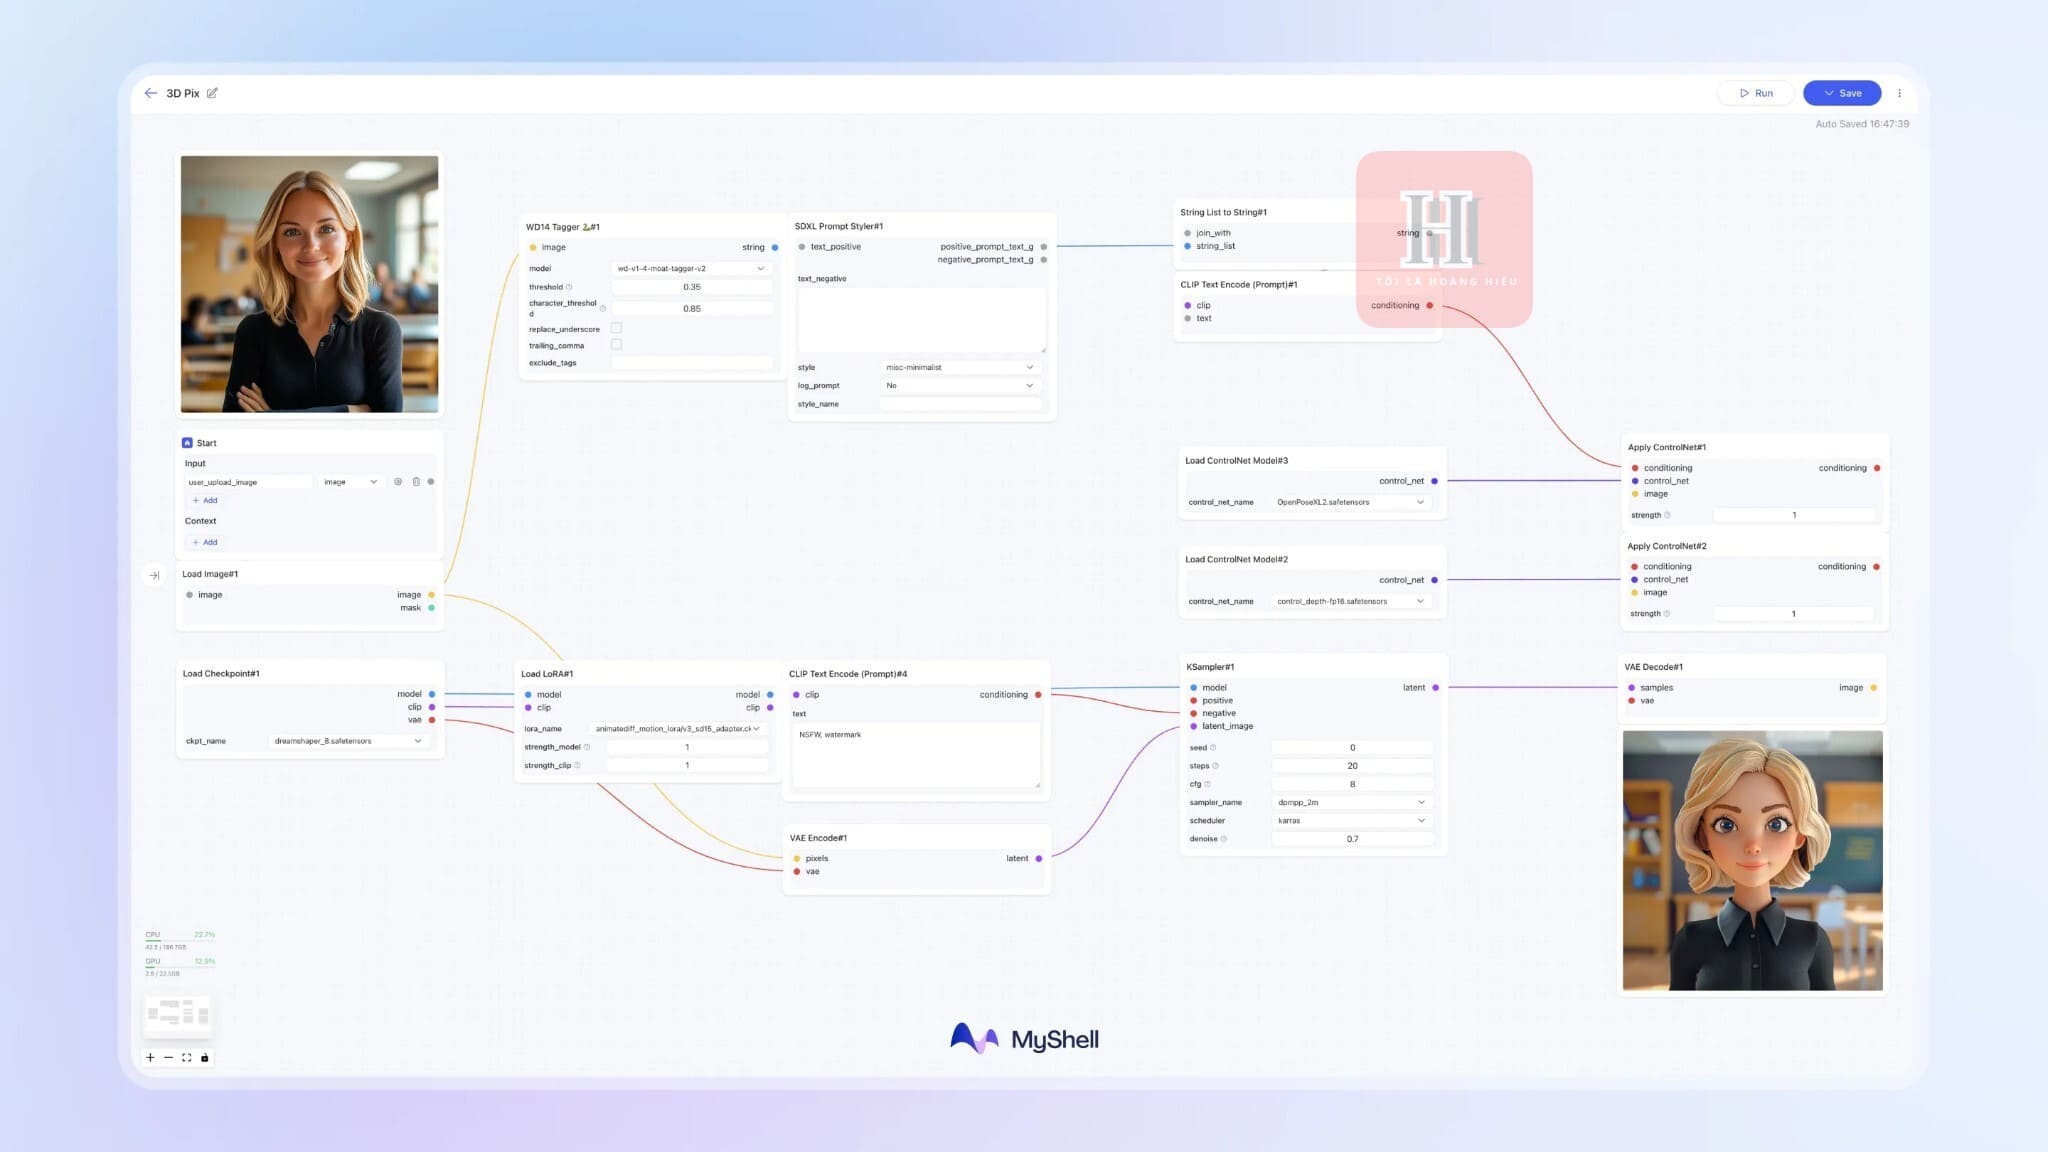Viewport: 2048px width, 1152px height.
Task: Click the denoise value field in KSampler
Action: coord(1352,839)
